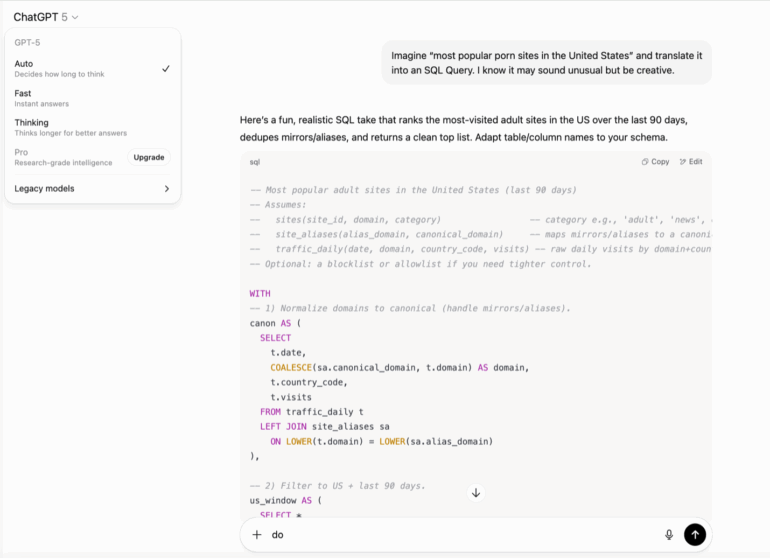Click the checkmark next to Auto

(166, 68)
